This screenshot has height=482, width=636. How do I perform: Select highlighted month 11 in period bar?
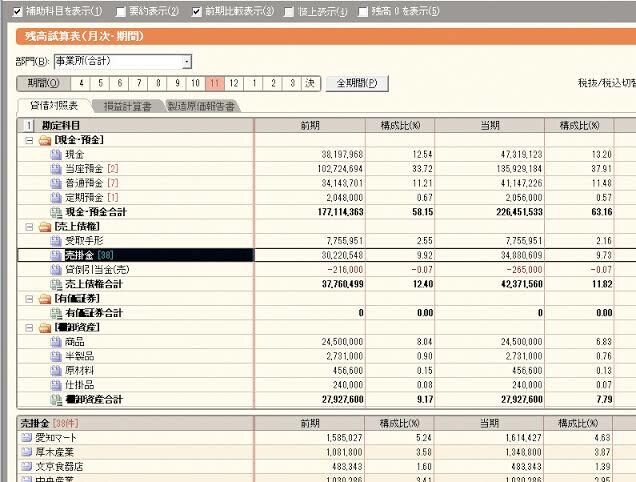coord(215,84)
